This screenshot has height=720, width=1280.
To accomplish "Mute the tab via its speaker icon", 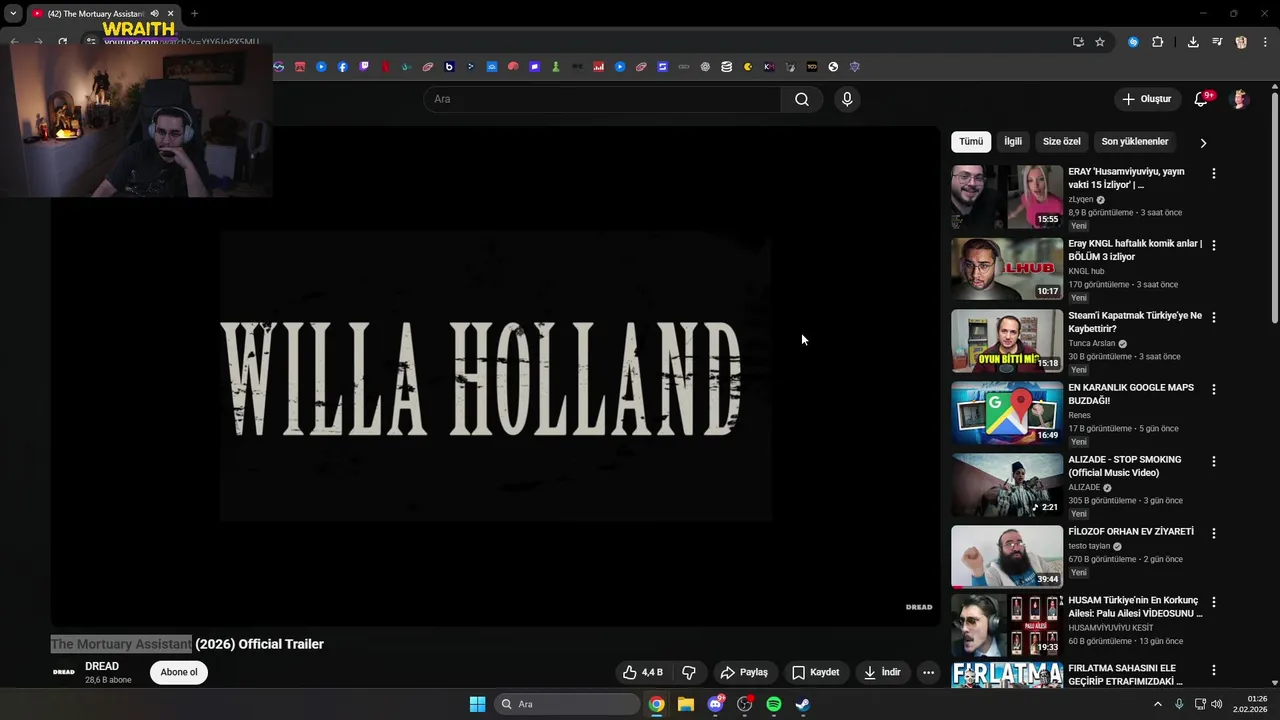I will tap(154, 14).
